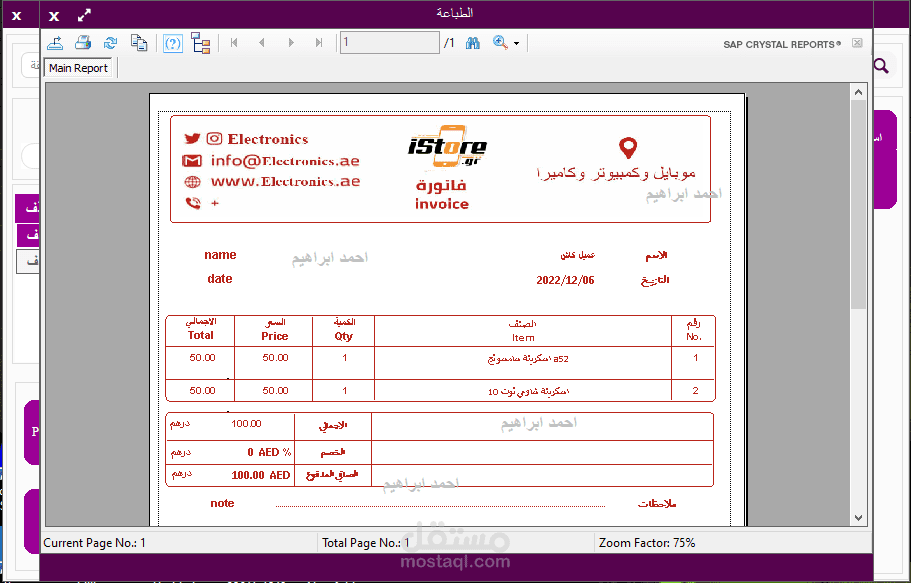Click the Copy icon in the toolbar
Image resolution: width=911 pixels, height=583 pixels.
(139, 43)
